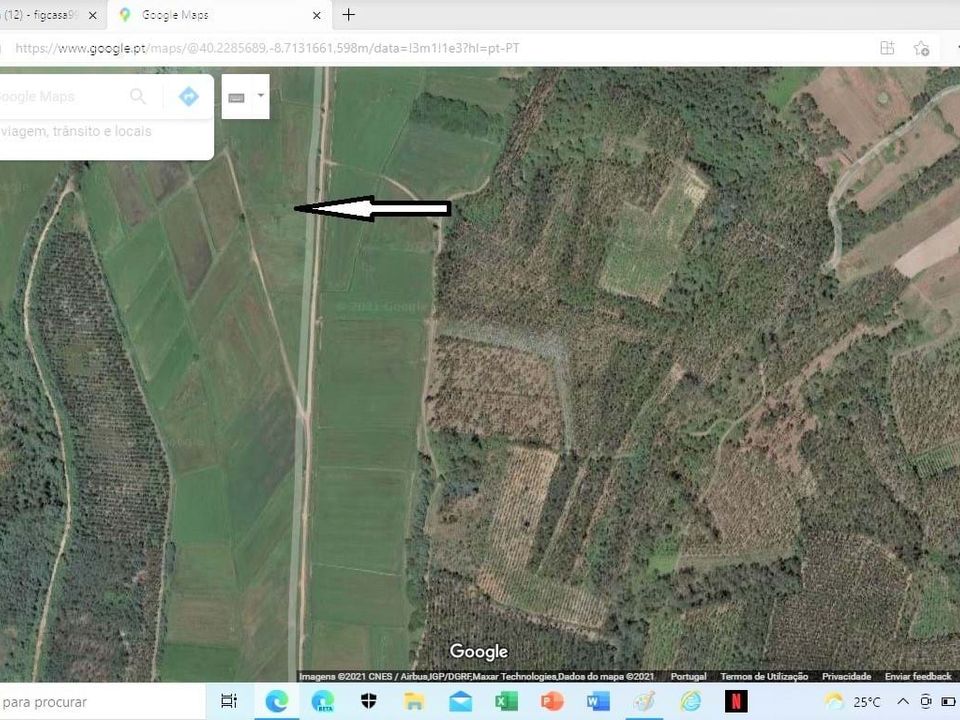Launch Netflix from the taskbar
This screenshot has height=720, width=960.
(x=736, y=701)
